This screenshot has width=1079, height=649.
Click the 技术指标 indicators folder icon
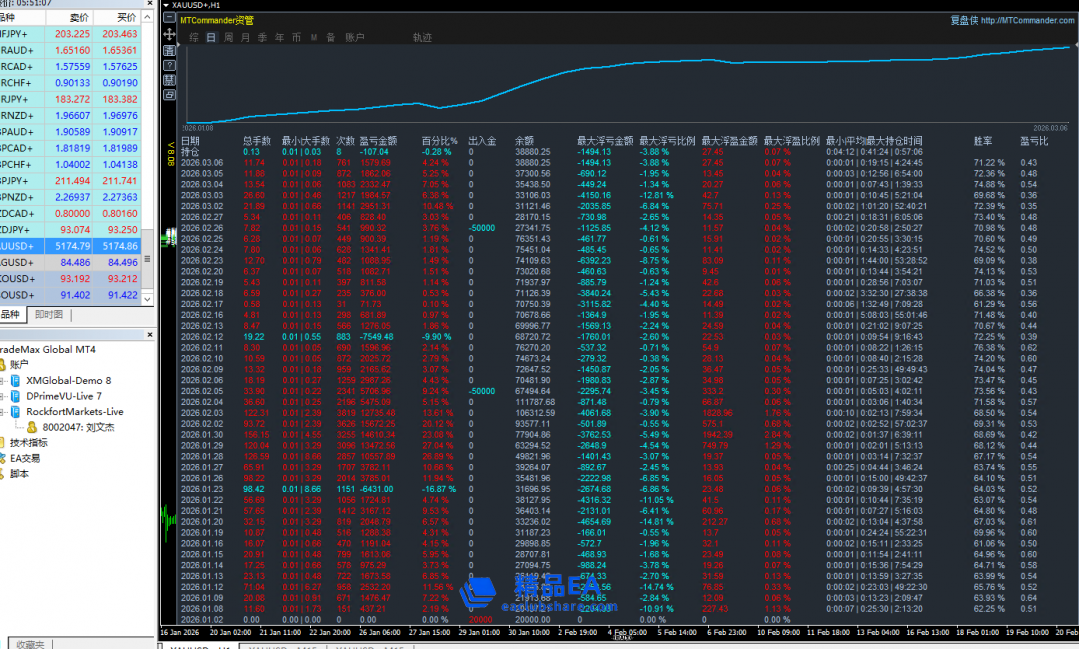coord(2,442)
